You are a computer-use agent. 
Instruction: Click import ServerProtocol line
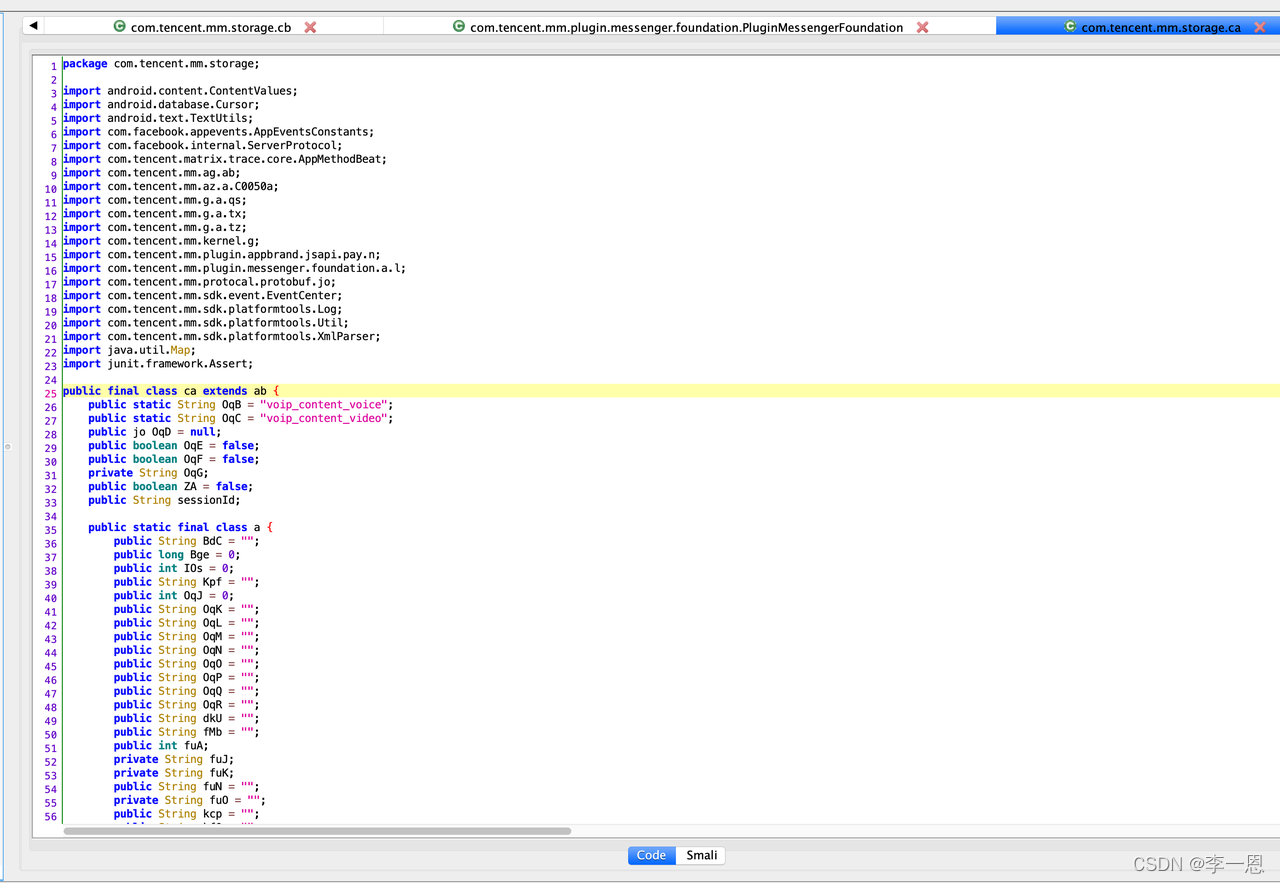click(x=202, y=146)
